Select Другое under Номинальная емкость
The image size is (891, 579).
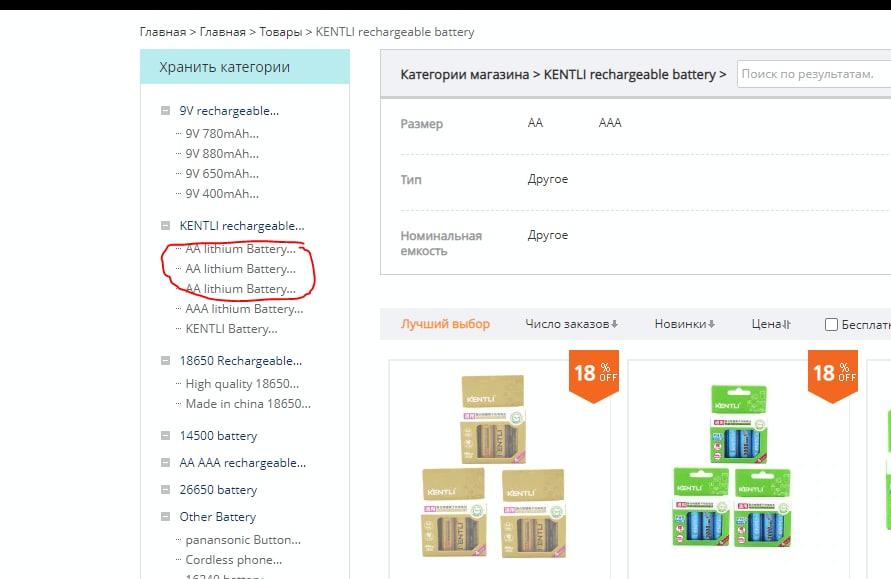(x=548, y=235)
